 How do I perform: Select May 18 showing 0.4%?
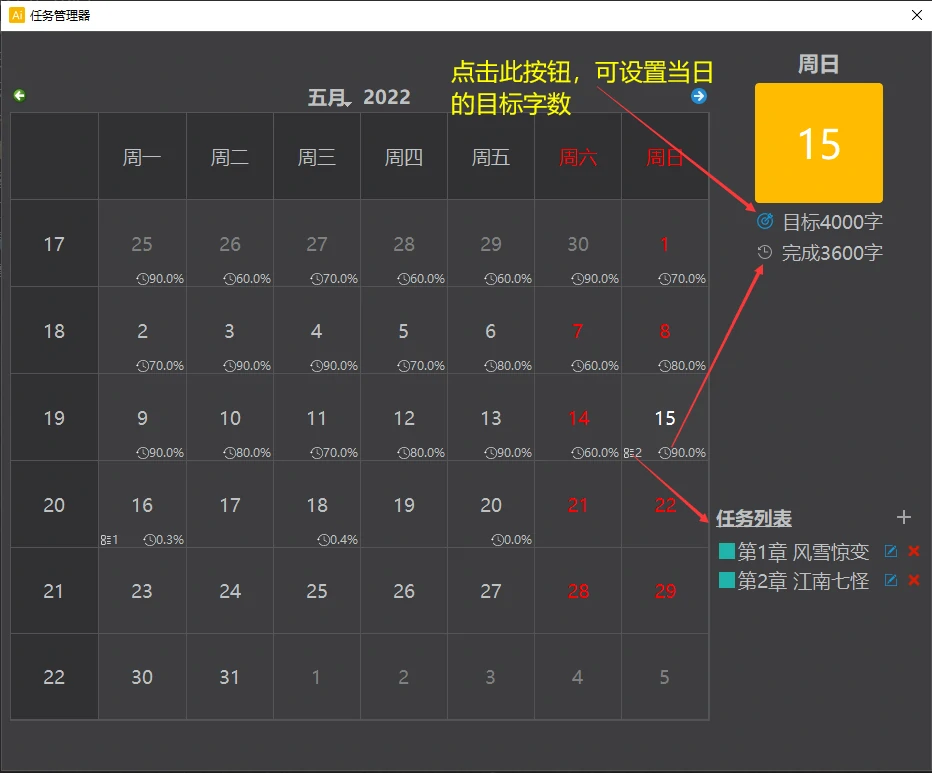pyautogui.click(x=317, y=504)
